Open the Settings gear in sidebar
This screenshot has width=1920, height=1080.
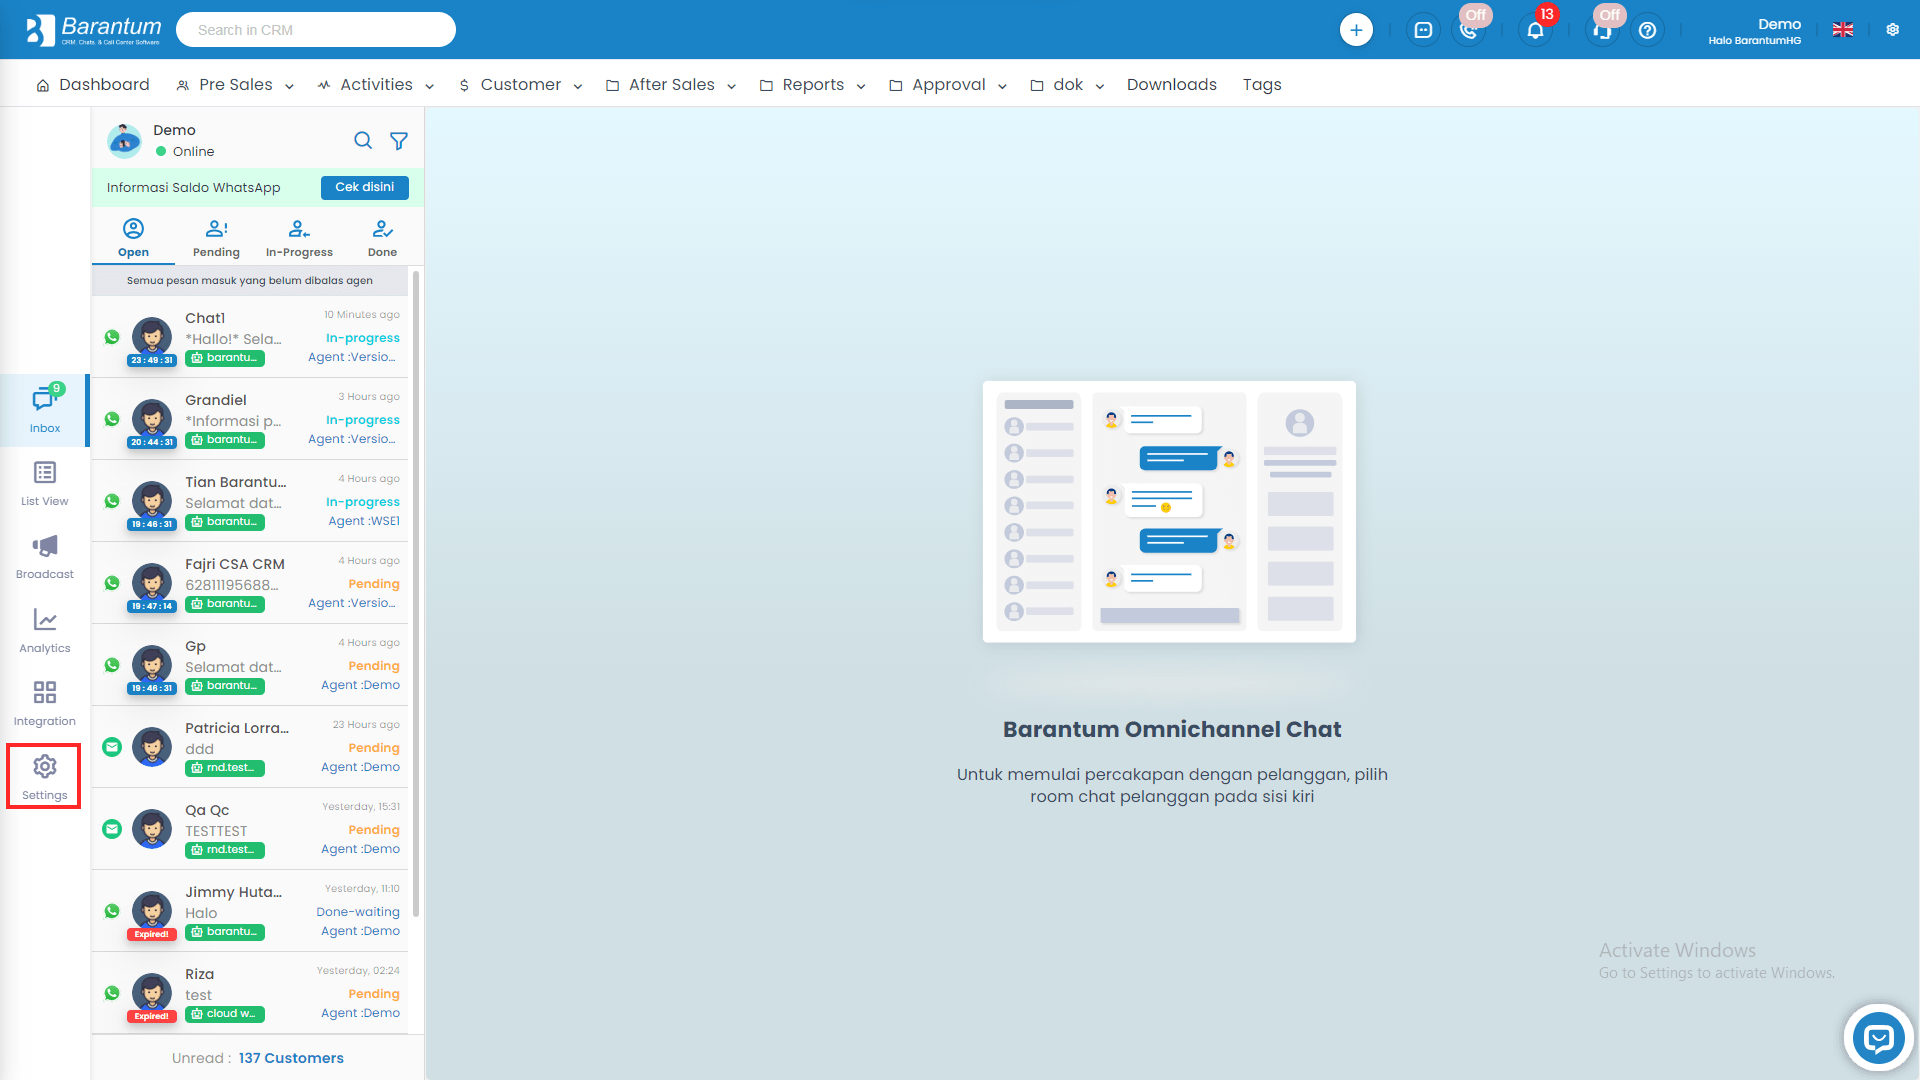[44, 776]
